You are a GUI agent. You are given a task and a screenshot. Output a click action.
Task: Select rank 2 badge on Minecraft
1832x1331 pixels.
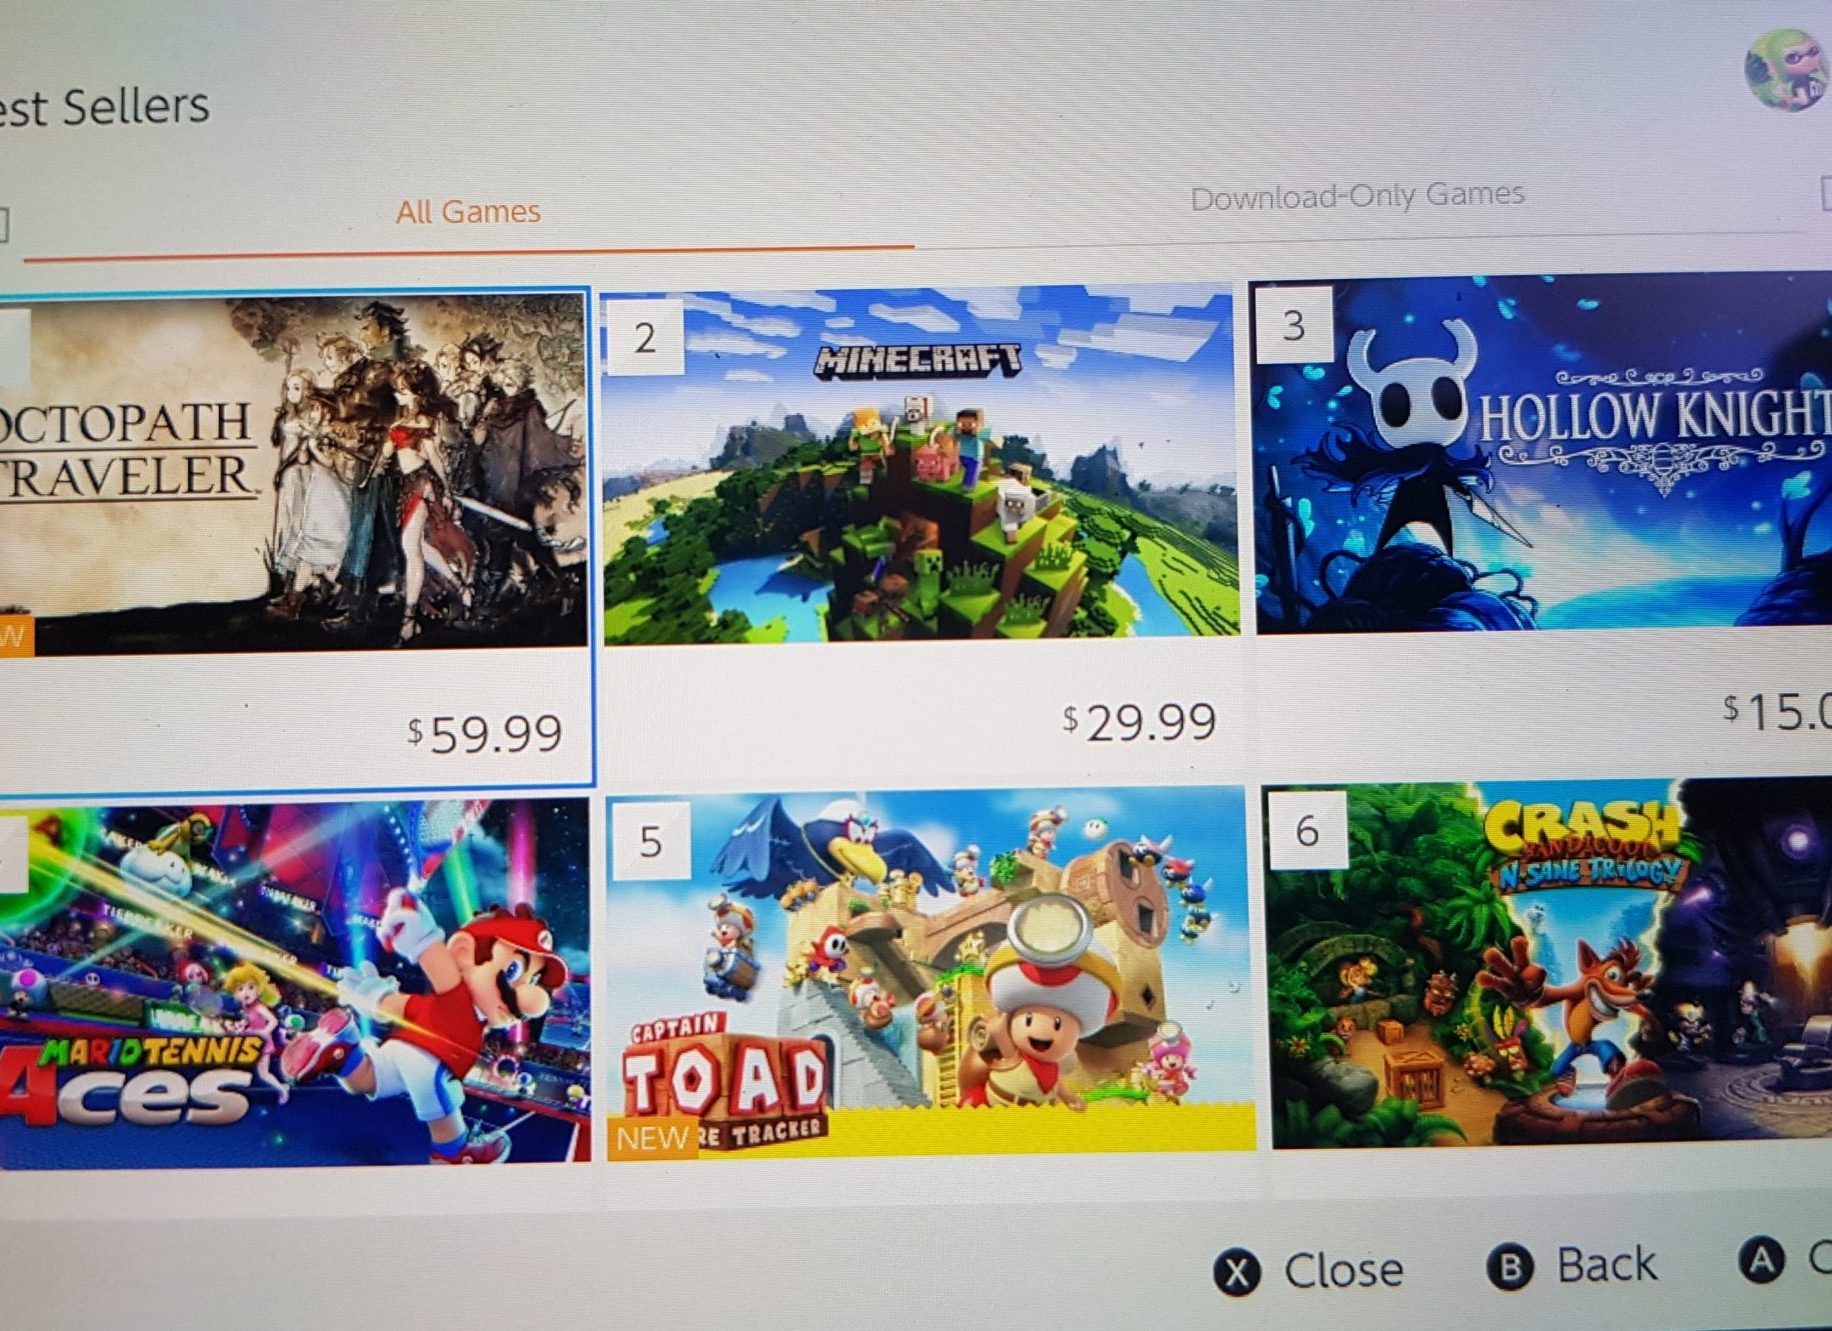pos(645,337)
